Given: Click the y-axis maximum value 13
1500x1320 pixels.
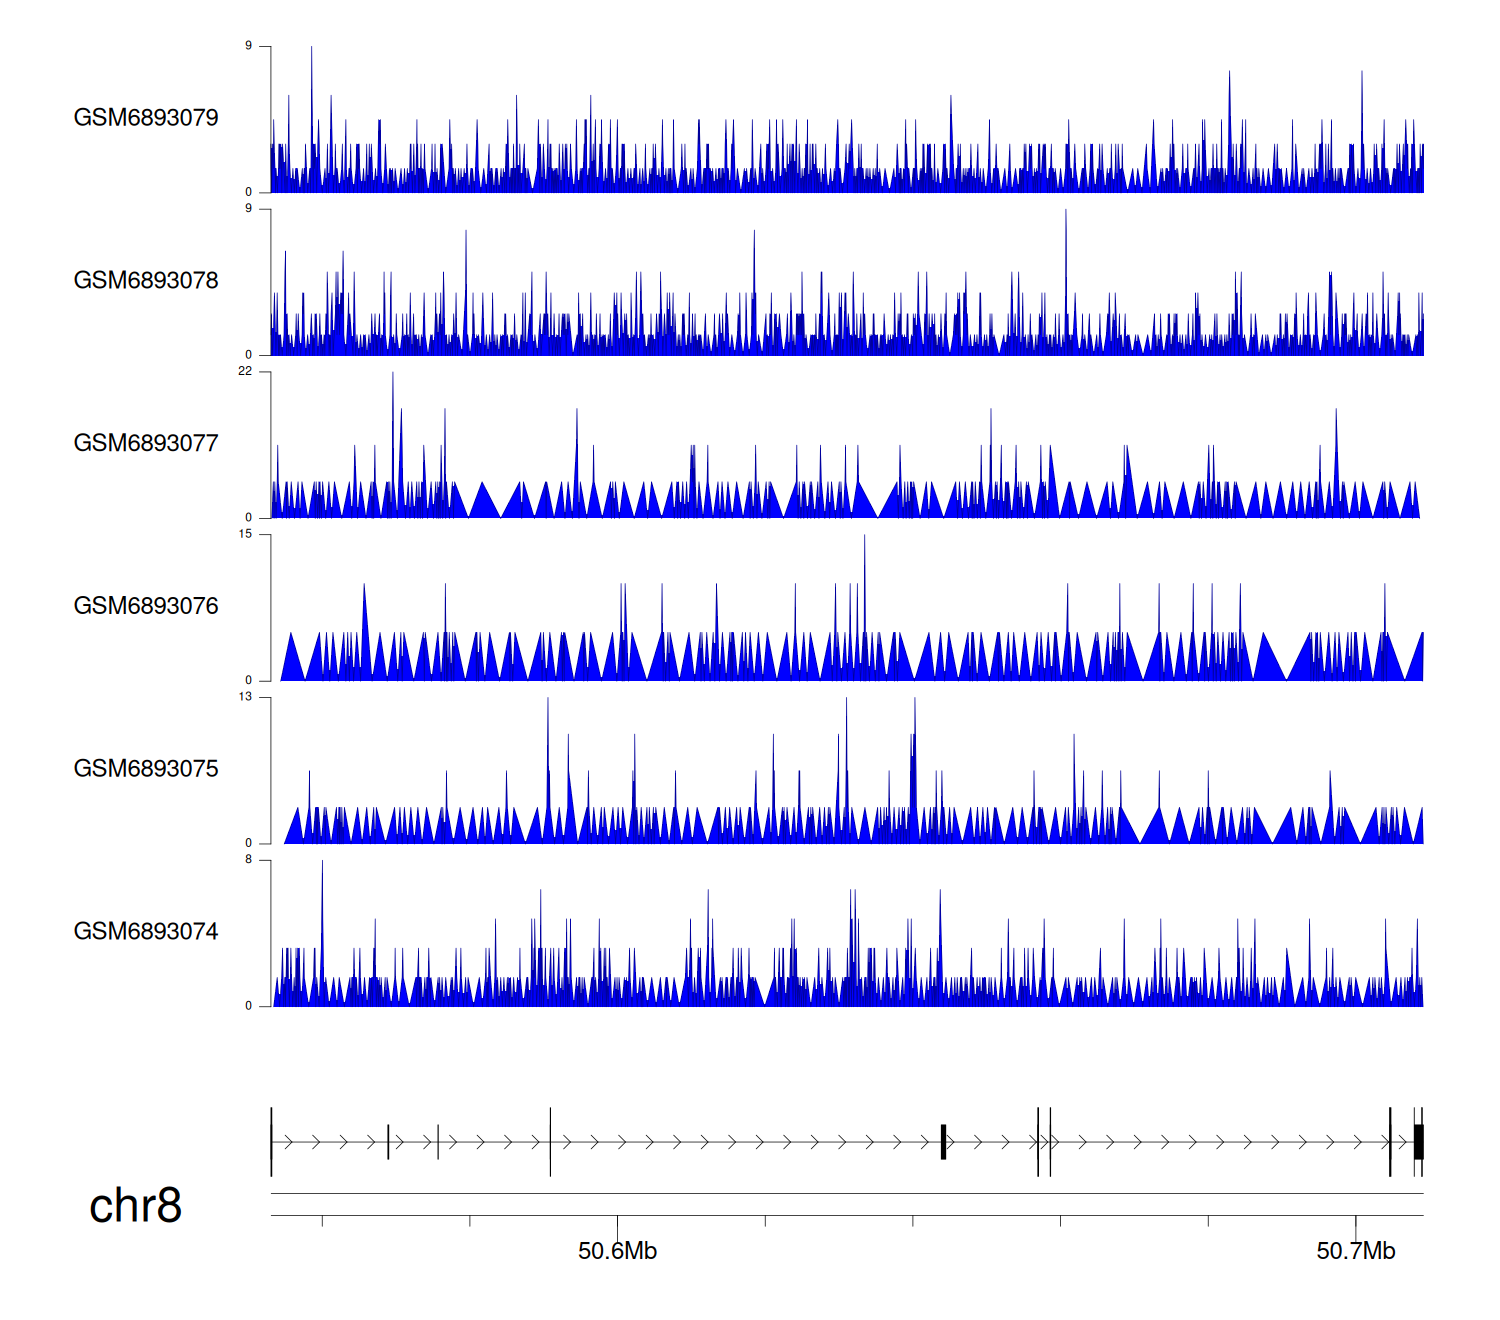Looking at the screenshot, I should point(245,697).
